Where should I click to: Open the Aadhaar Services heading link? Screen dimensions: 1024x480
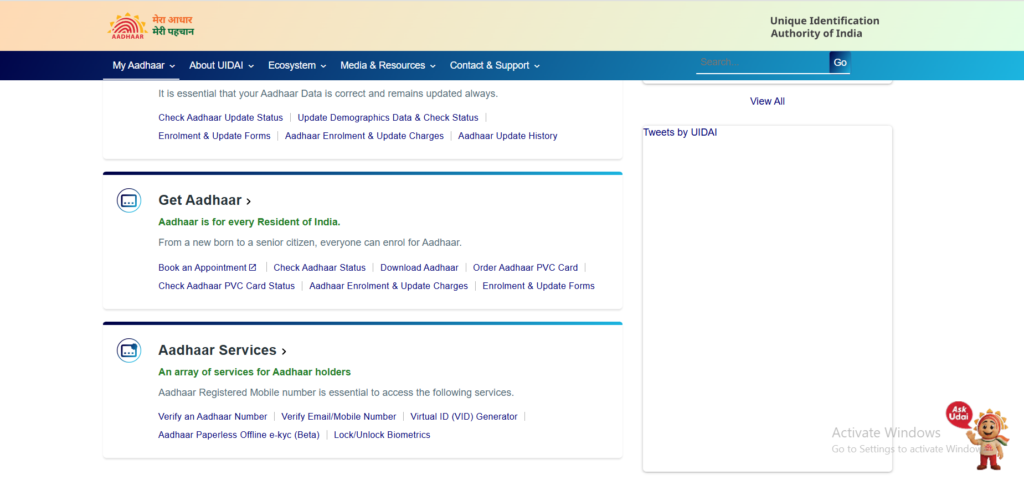click(222, 351)
